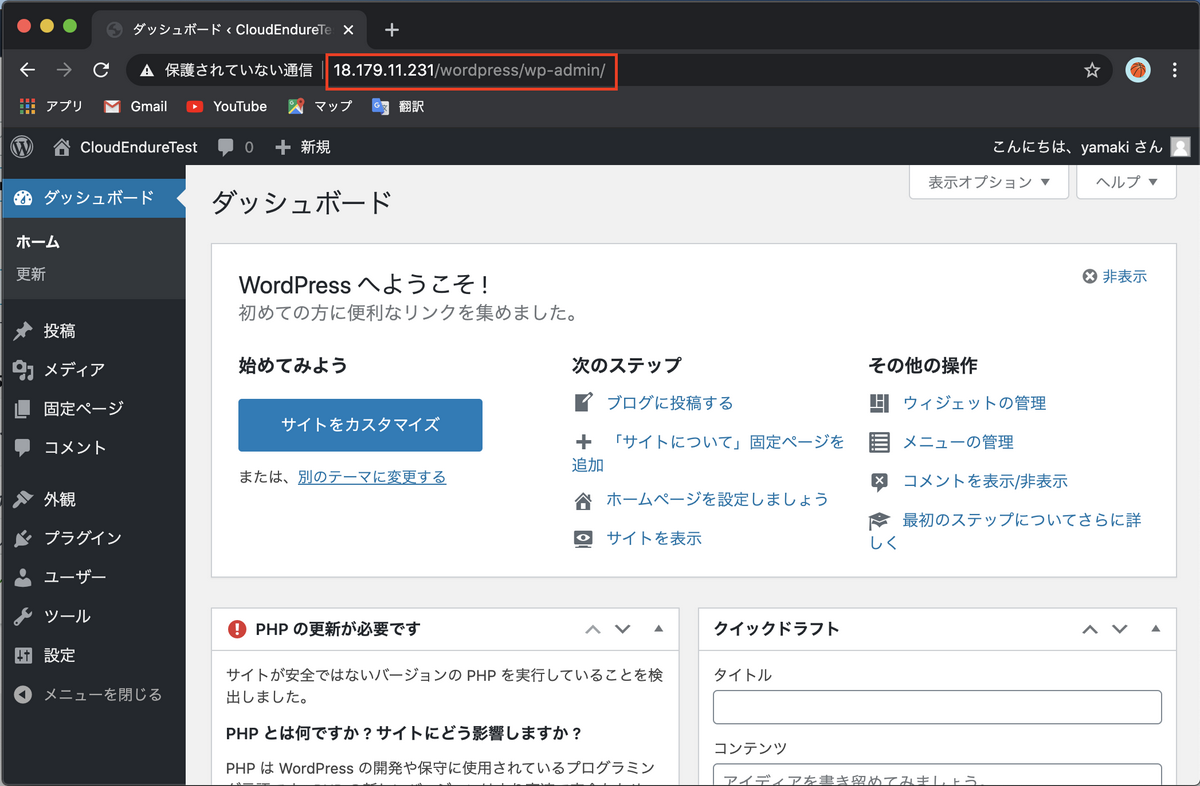Viewport: 1200px width, 786px height.
Task: Click the ツール wrench icon
Action: click(x=23, y=616)
